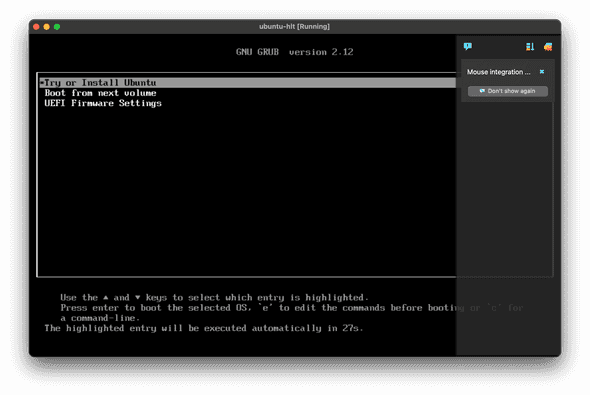This screenshot has width=590, height=395.
Task: Close the VM window with red button
Action: [x=36, y=27]
